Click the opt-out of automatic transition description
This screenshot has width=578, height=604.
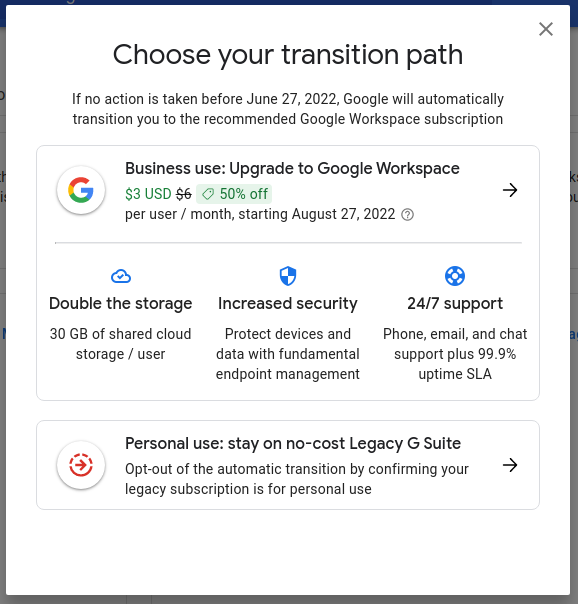tap(297, 479)
